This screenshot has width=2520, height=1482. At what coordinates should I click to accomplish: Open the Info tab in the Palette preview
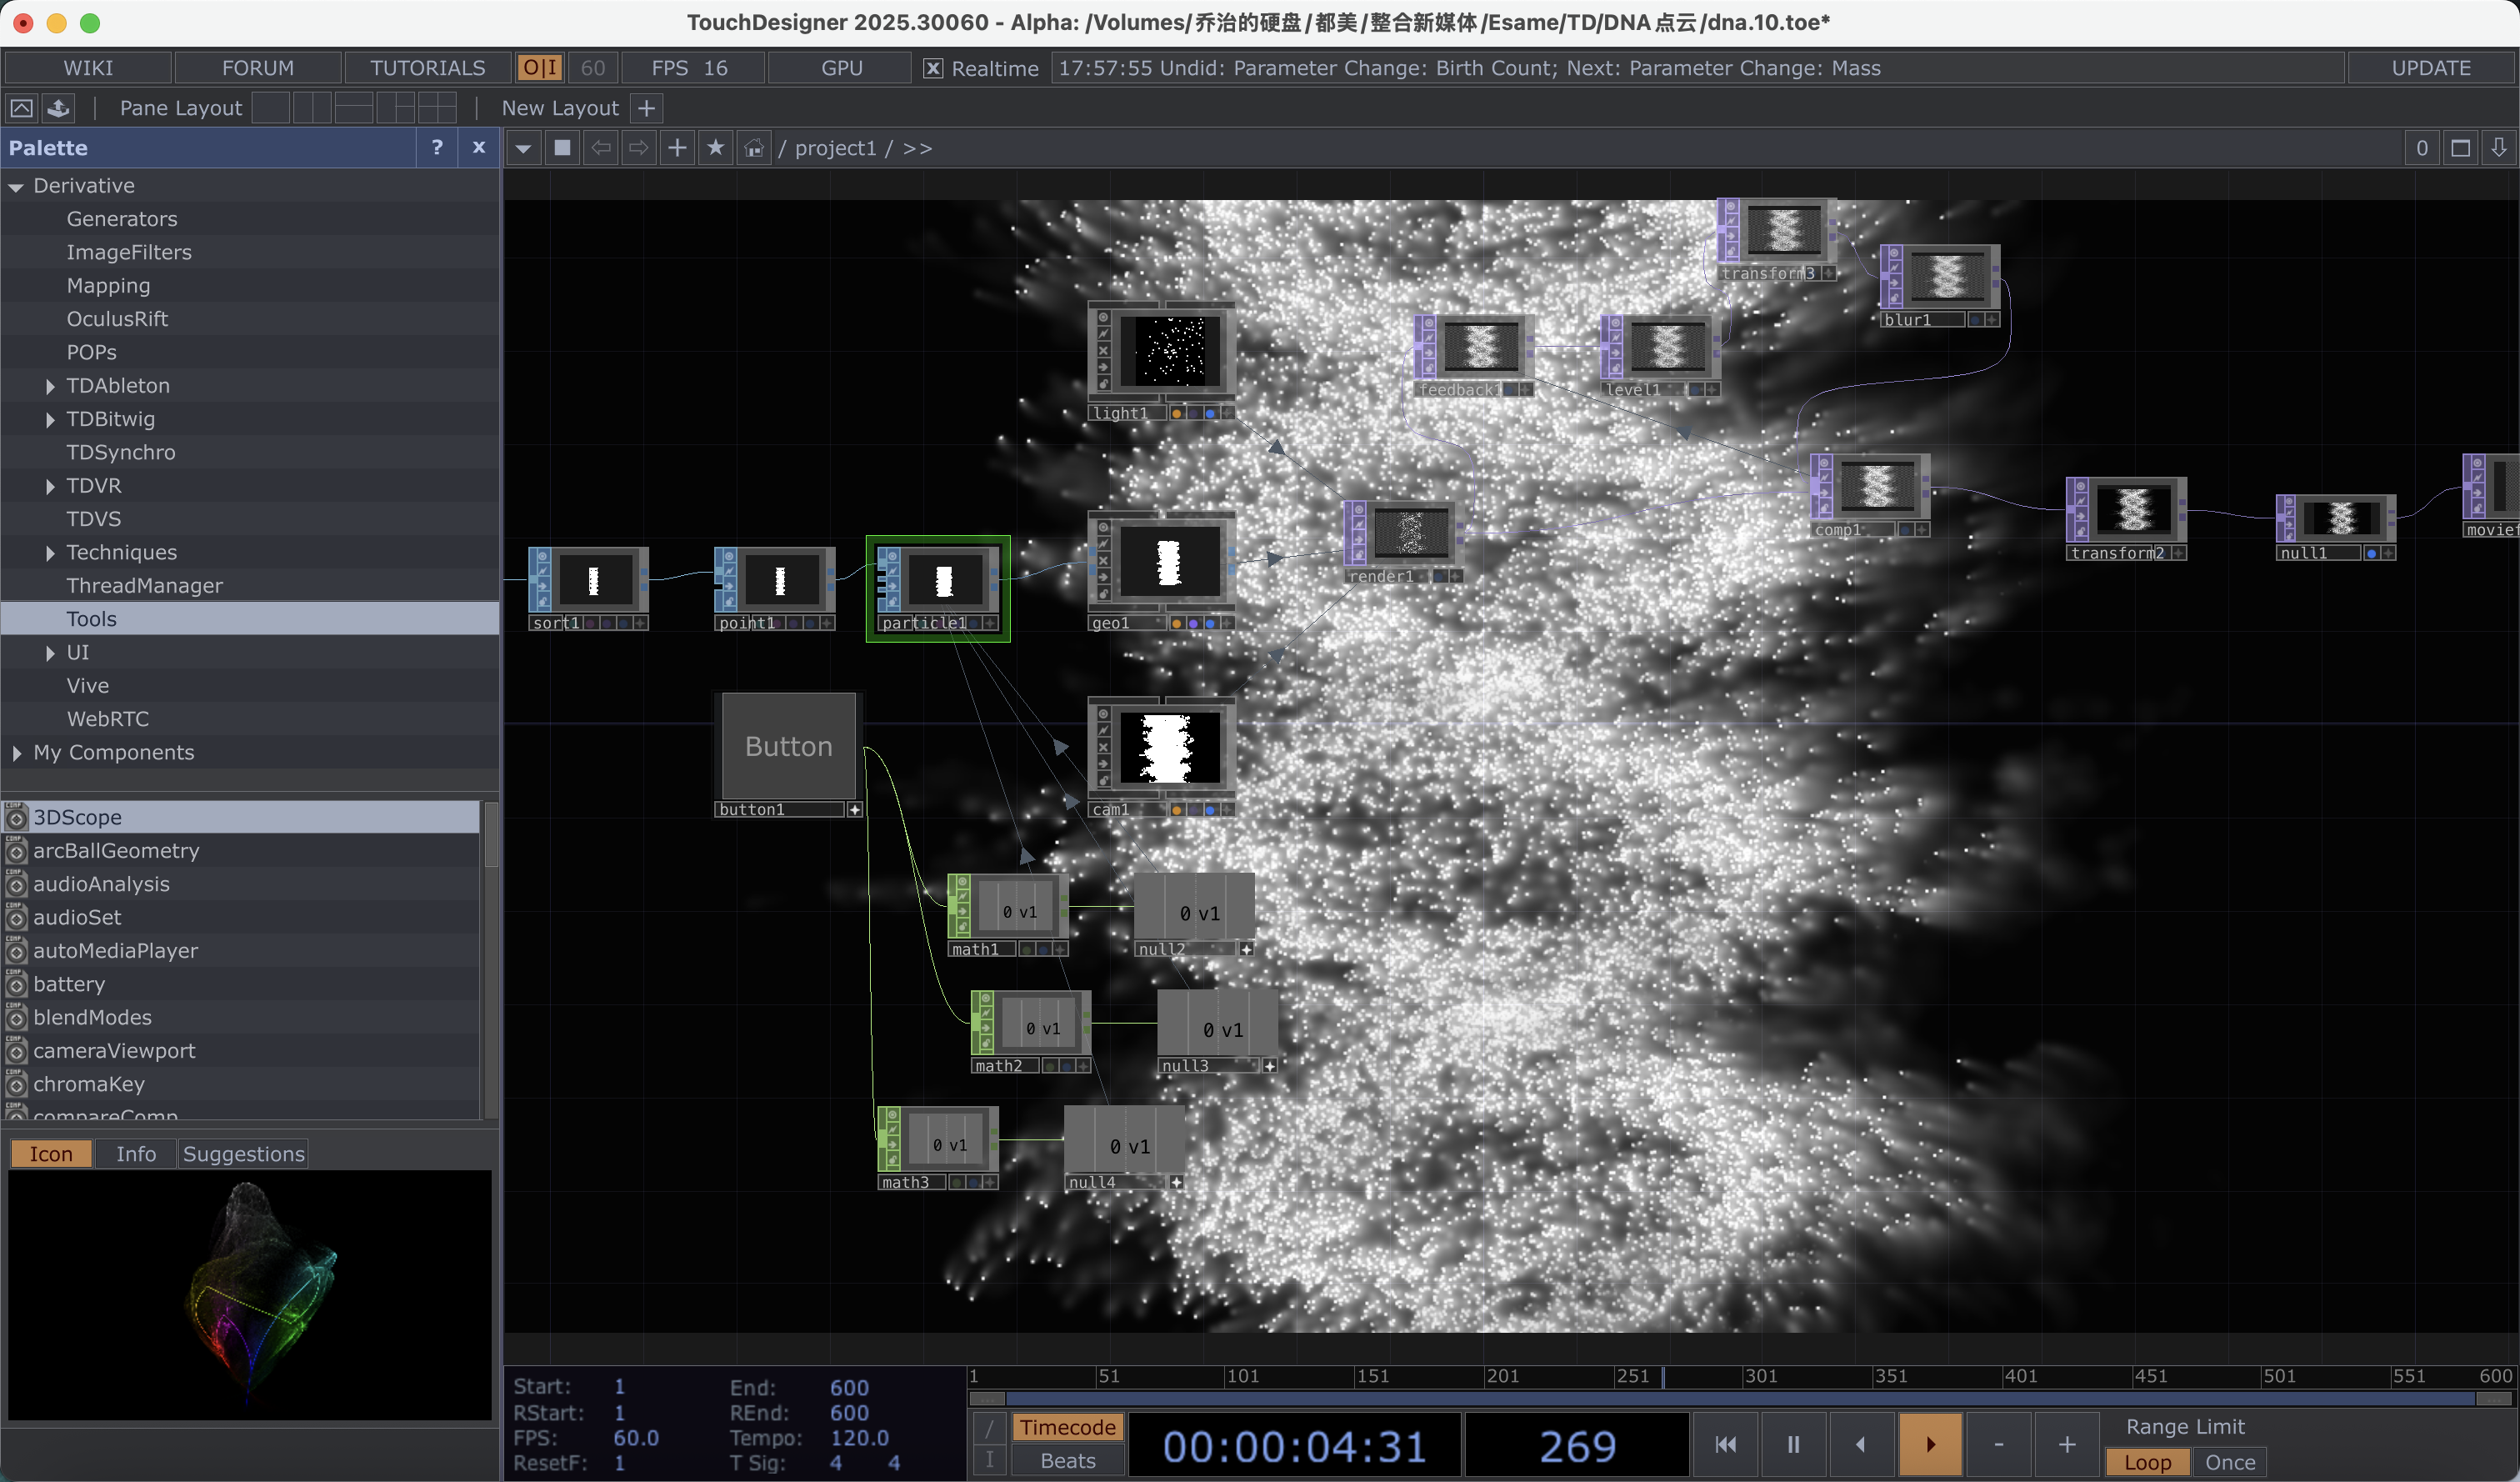coord(136,1153)
